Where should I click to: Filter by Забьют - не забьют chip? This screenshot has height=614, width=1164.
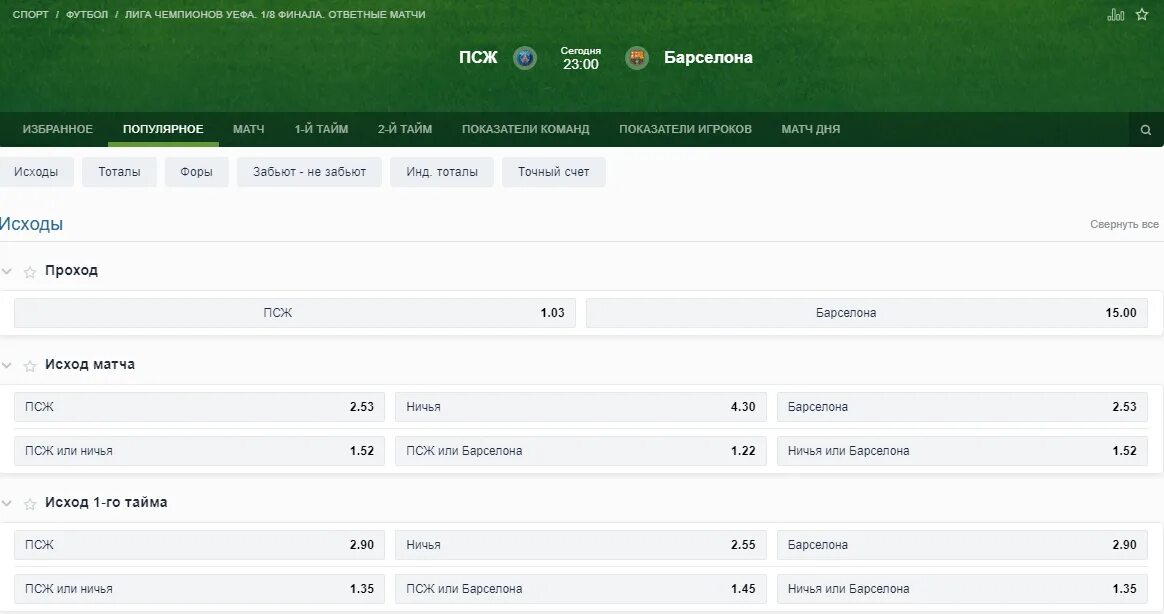tap(310, 172)
